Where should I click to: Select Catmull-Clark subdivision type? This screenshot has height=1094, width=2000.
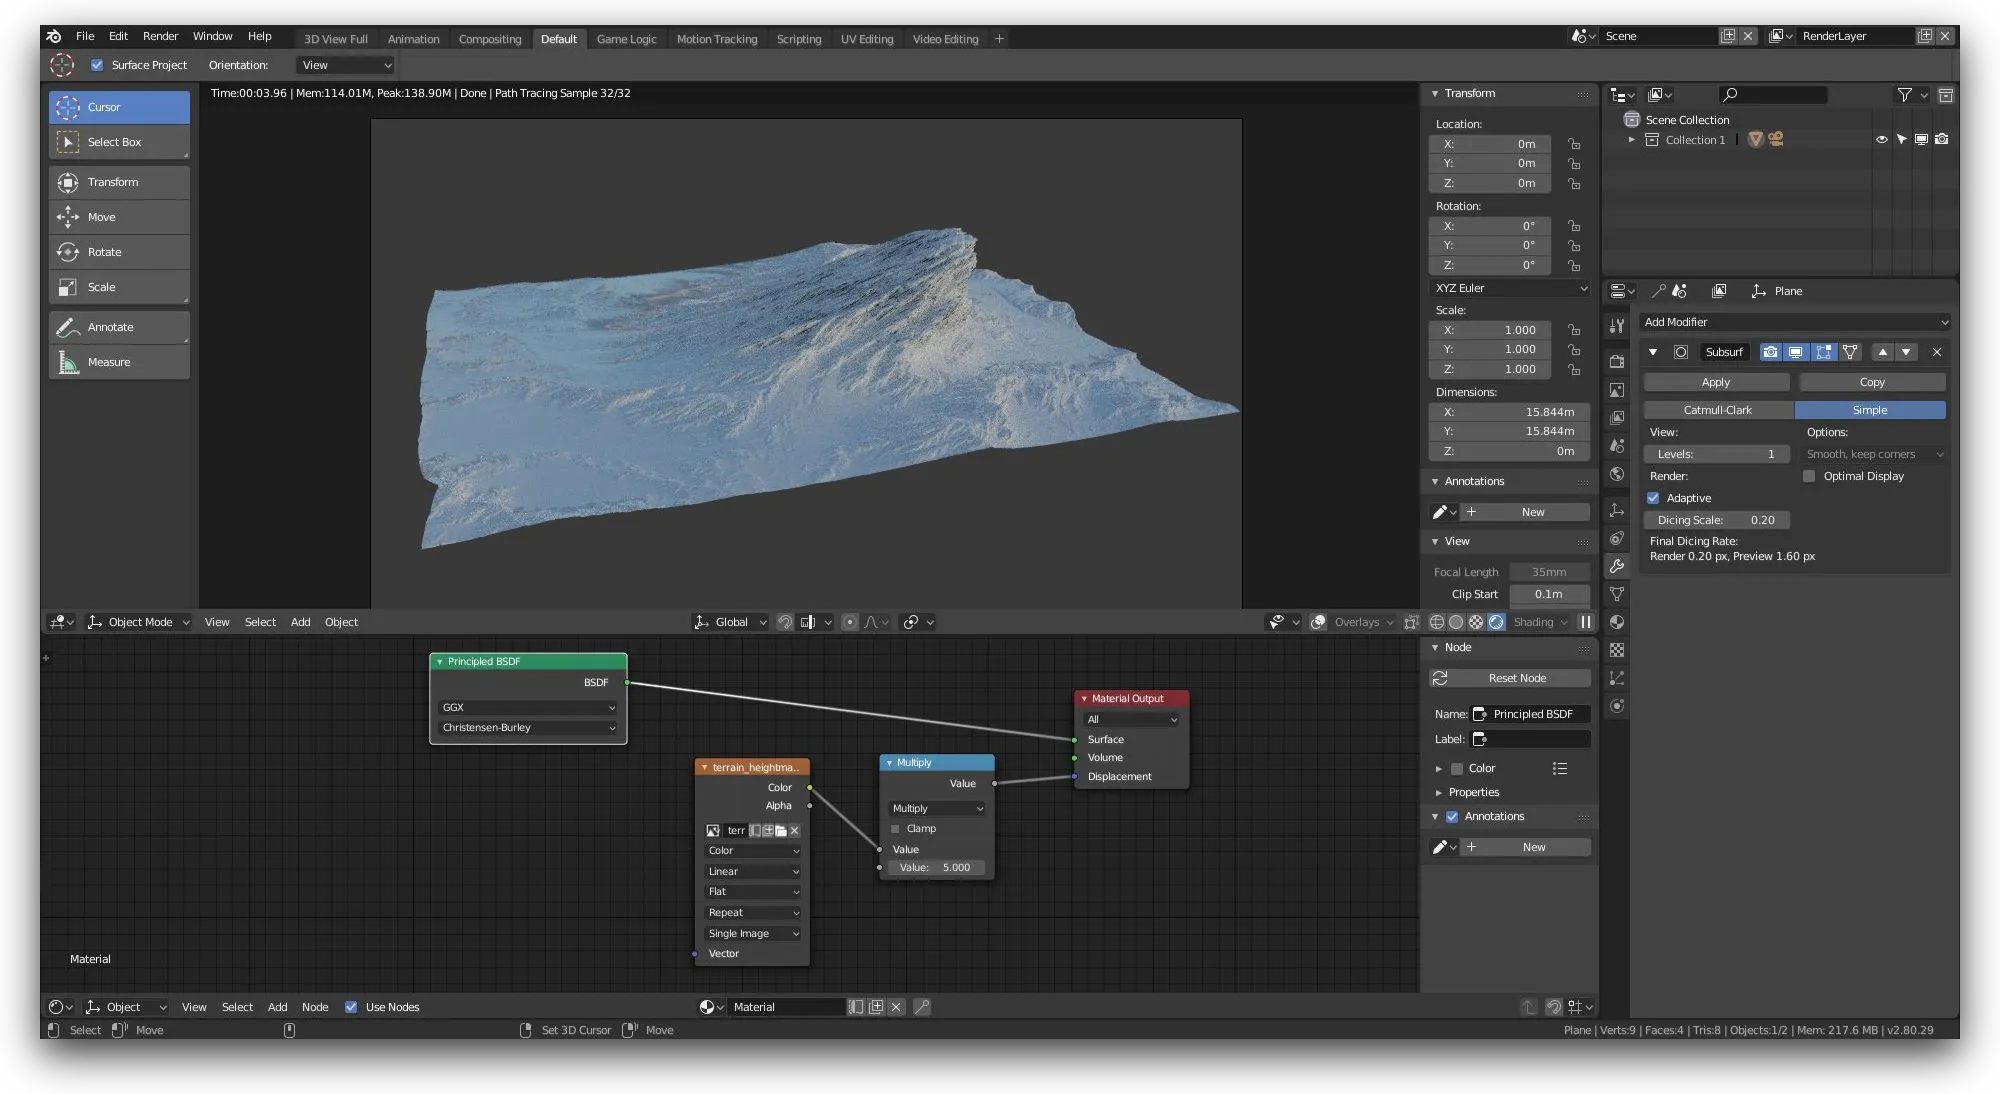pyautogui.click(x=1717, y=410)
